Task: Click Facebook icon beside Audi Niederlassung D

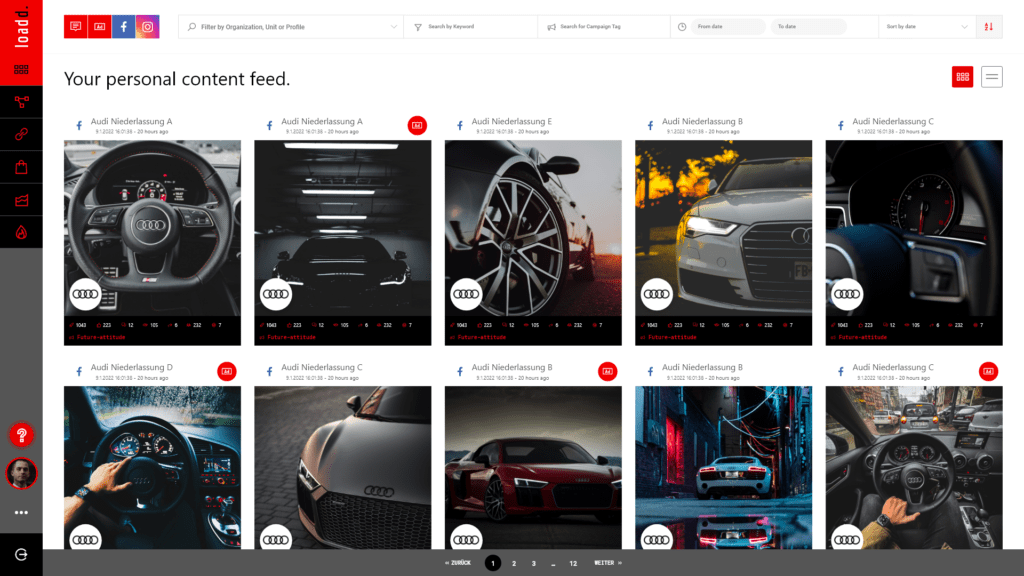Action: [x=79, y=372]
